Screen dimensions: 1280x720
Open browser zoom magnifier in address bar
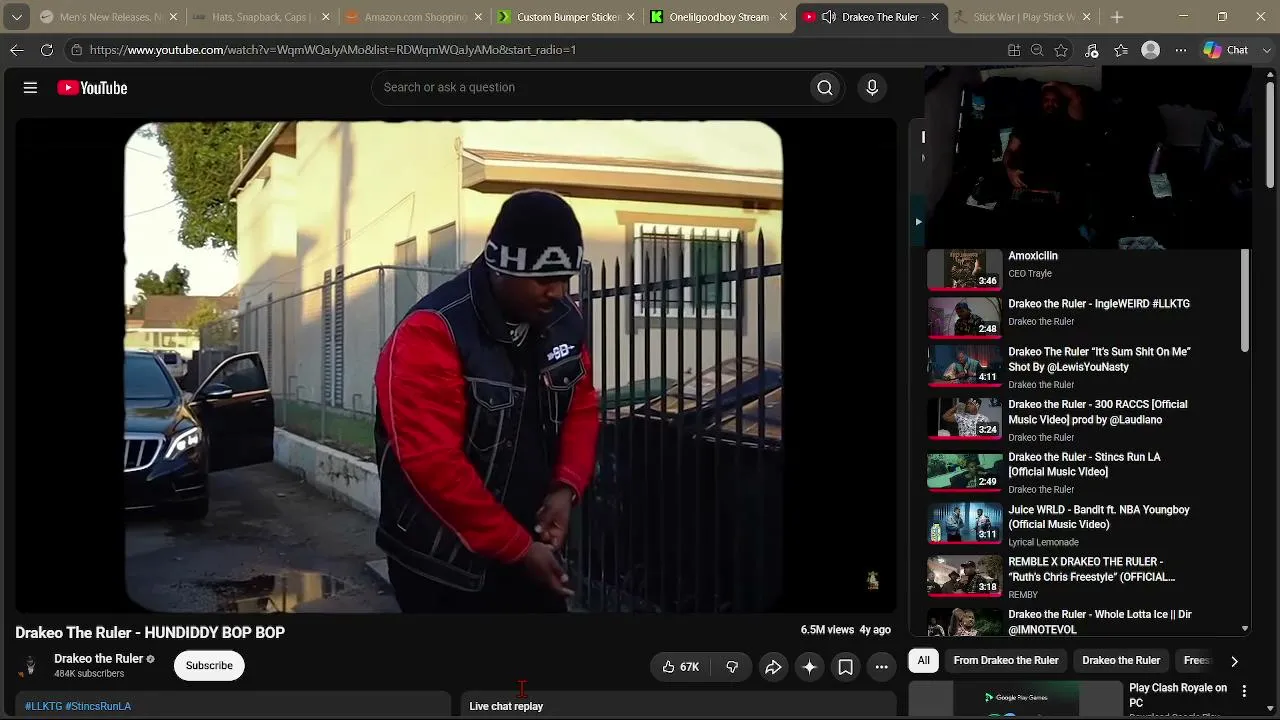pos(1037,50)
